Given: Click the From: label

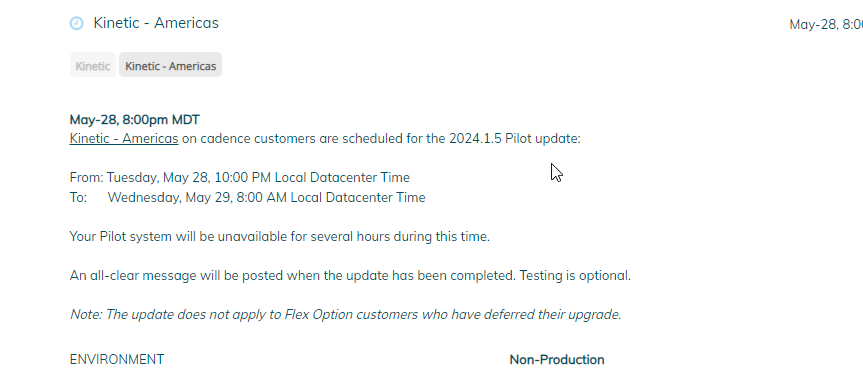Looking at the screenshot, I should coord(86,178).
